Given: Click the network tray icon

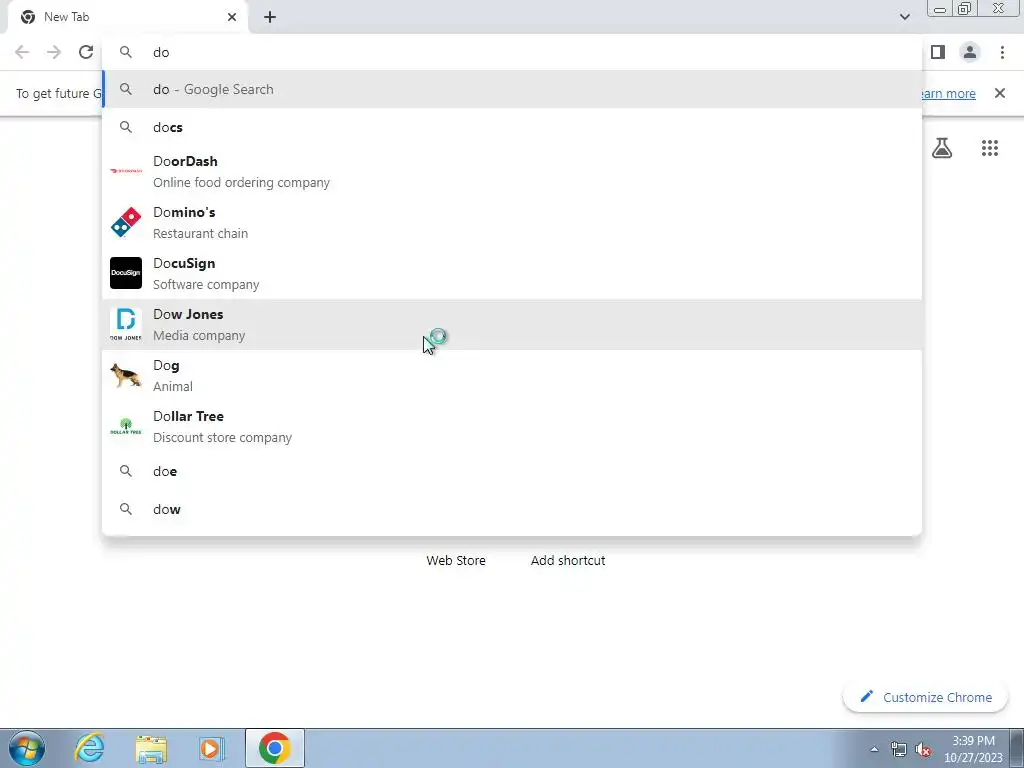Looking at the screenshot, I should click(899, 749).
